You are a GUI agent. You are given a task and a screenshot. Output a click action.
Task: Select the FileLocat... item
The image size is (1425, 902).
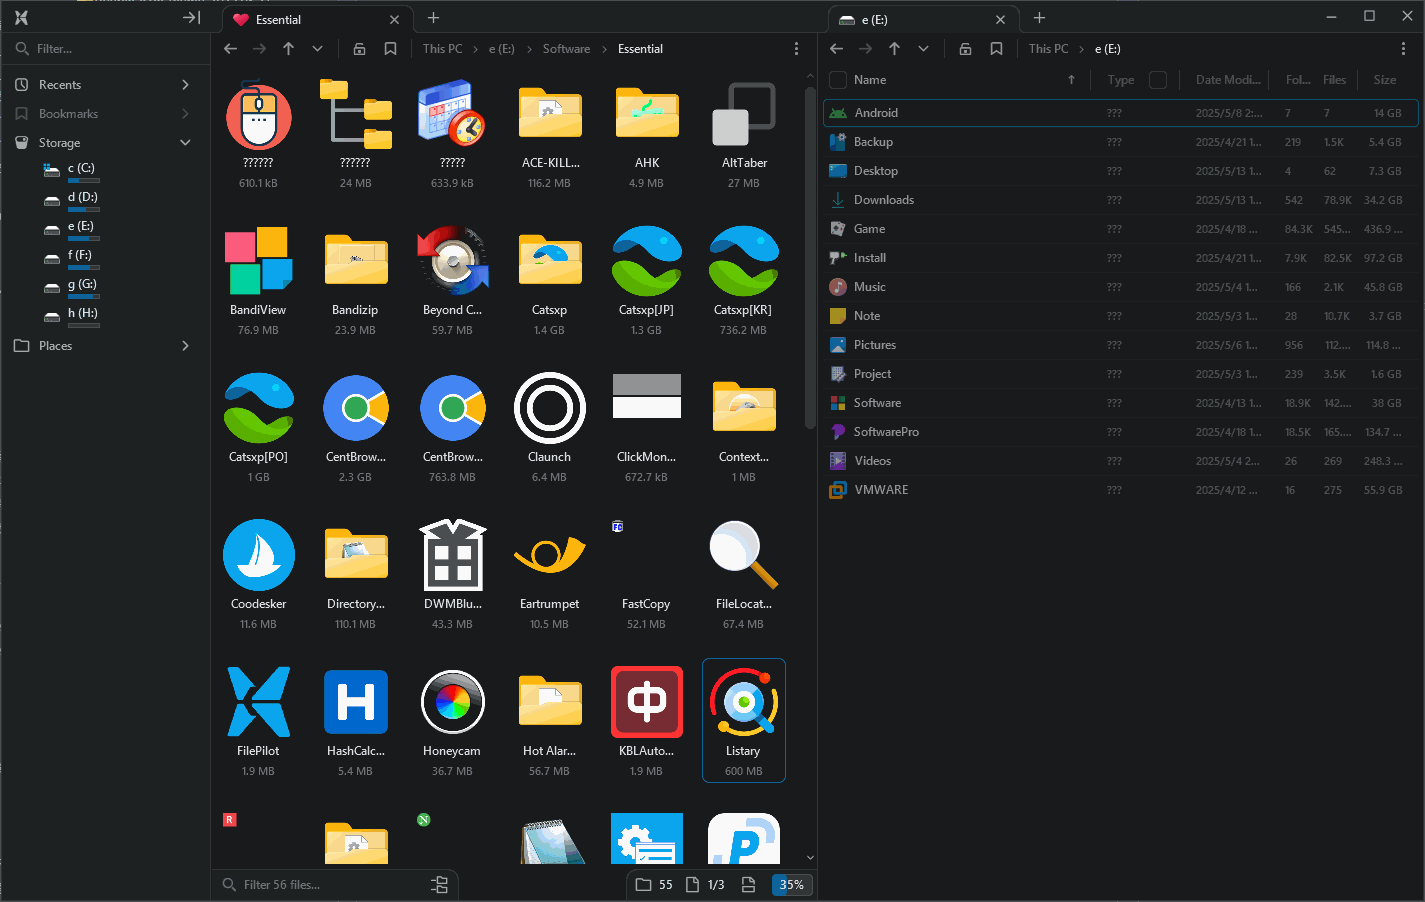tap(743, 574)
